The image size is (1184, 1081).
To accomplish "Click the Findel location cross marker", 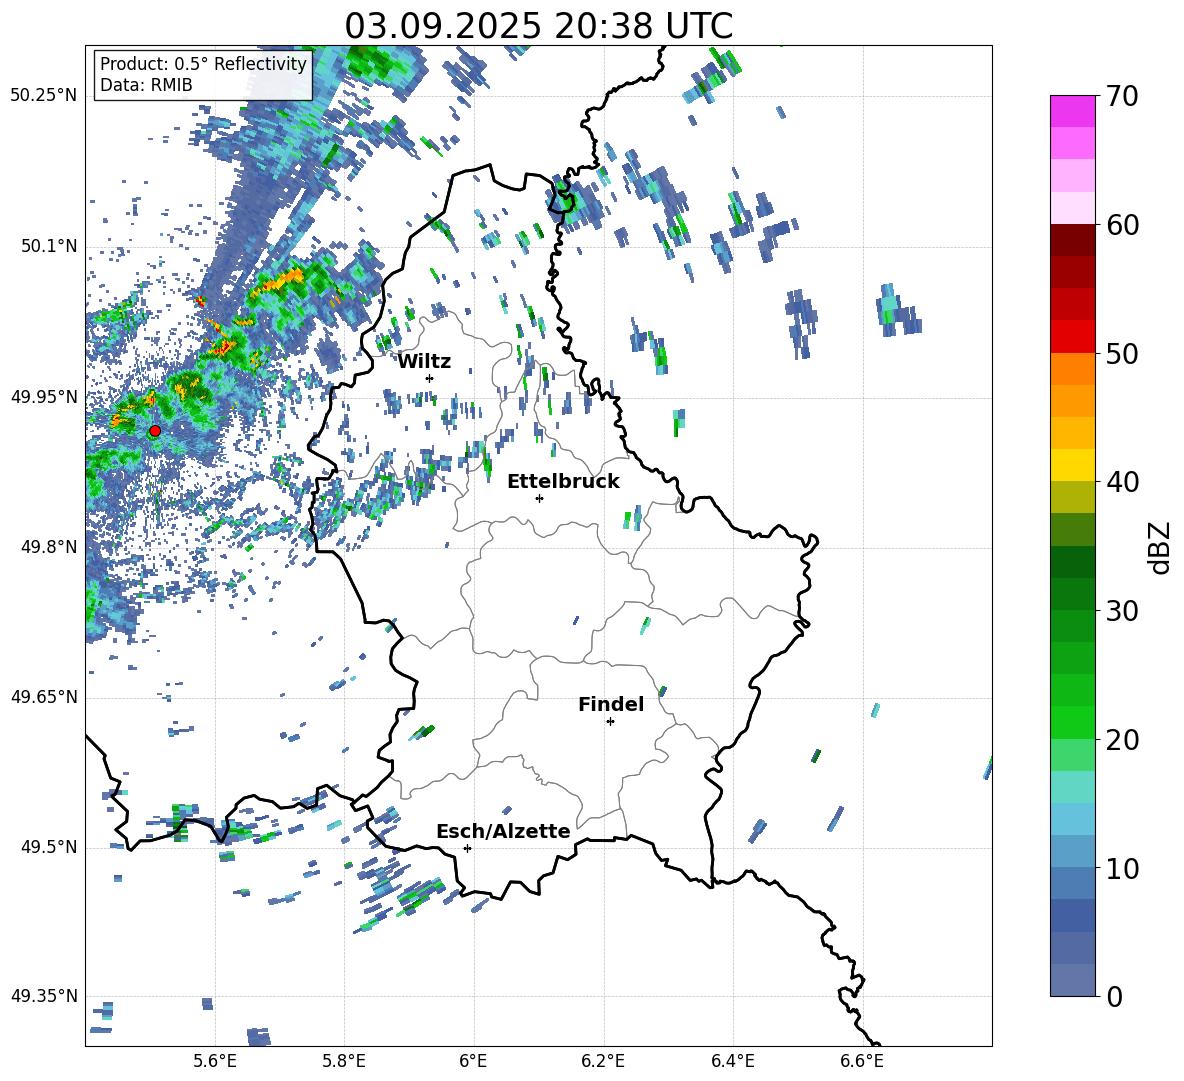I will tap(610, 722).
